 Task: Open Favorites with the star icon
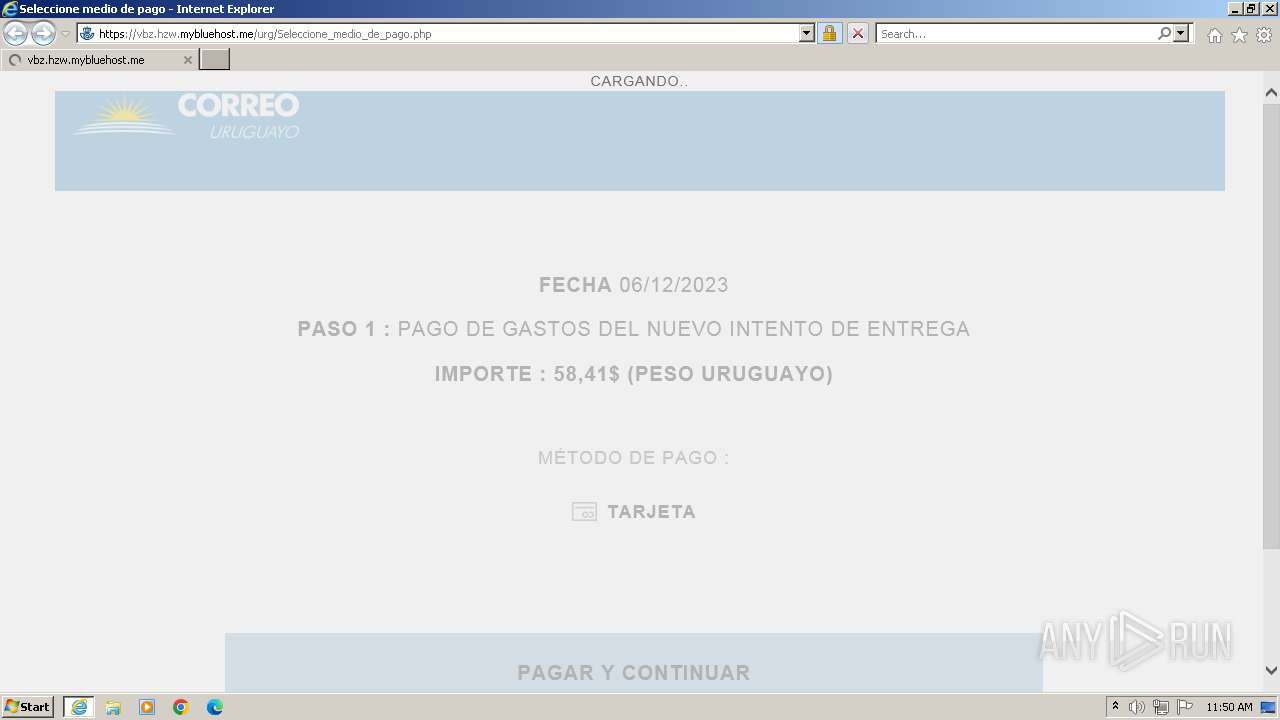(x=1239, y=35)
